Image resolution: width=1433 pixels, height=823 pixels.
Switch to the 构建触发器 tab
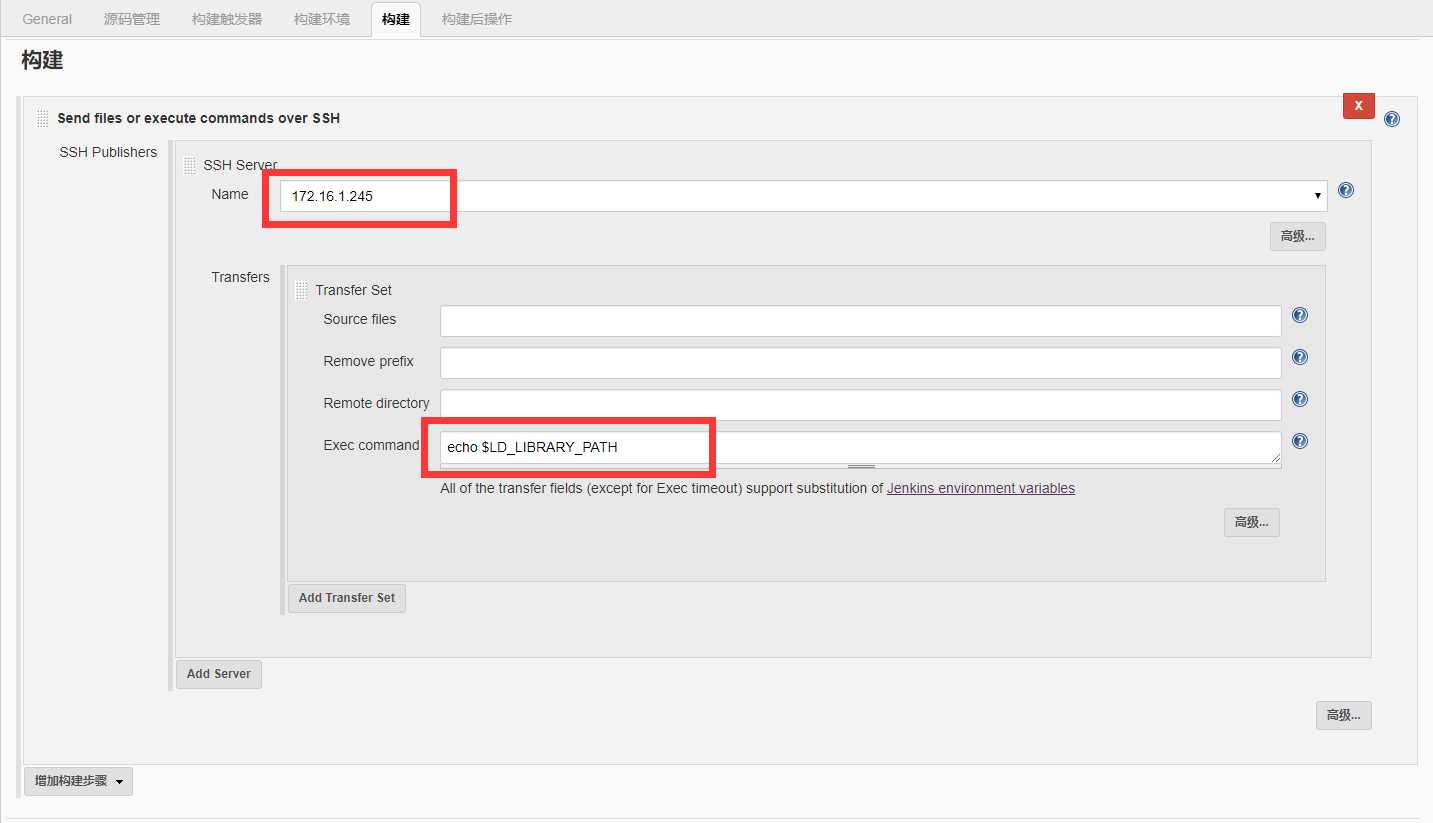click(227, 19)
